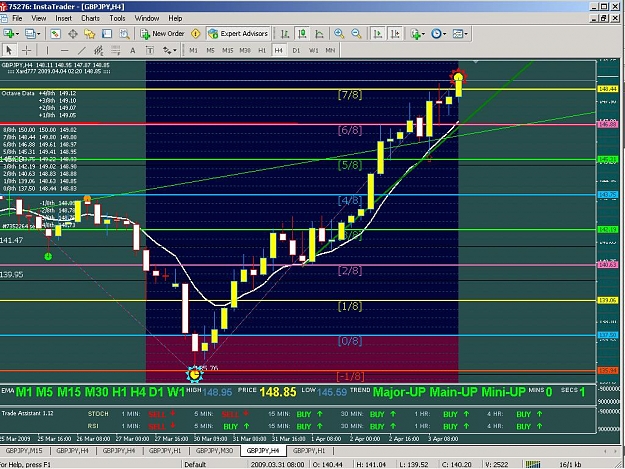Open the Tools menu

(117, 18)
